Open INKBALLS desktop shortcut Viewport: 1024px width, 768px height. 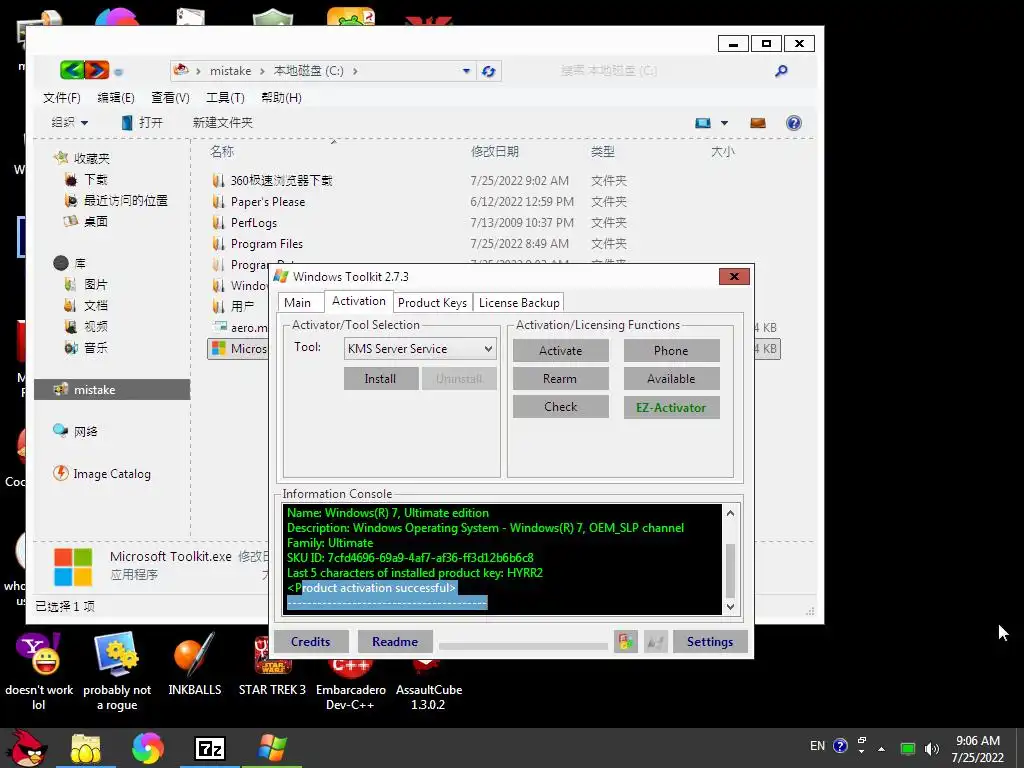click(x=195, y=664)
